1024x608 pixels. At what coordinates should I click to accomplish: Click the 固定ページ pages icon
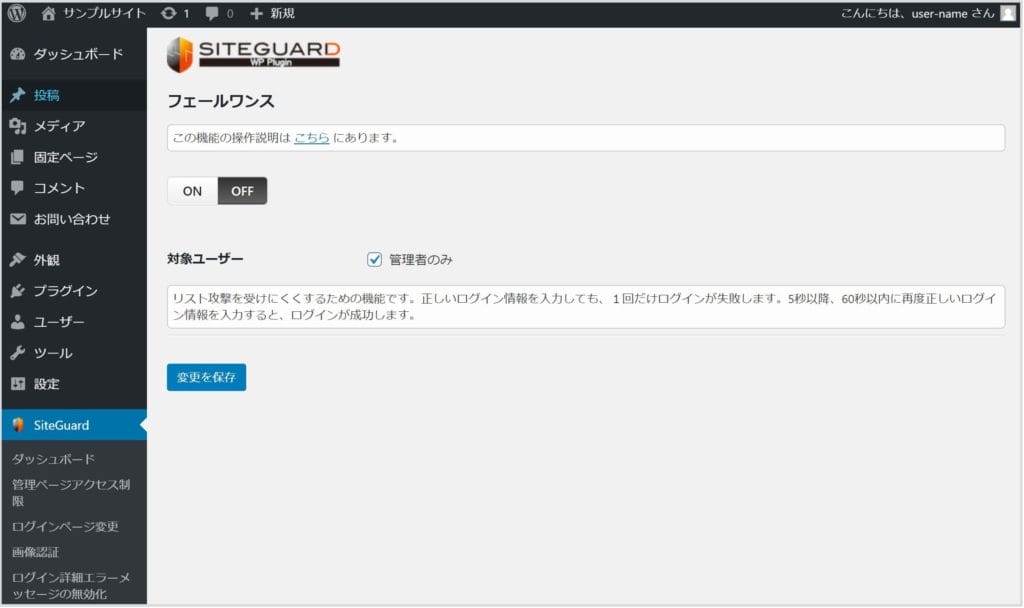18,157
